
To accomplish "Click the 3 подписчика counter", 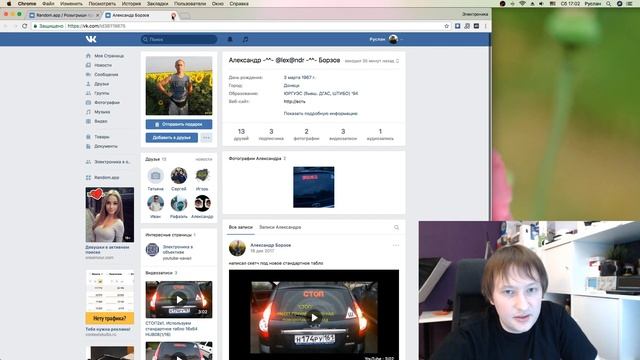I will 271,134.
